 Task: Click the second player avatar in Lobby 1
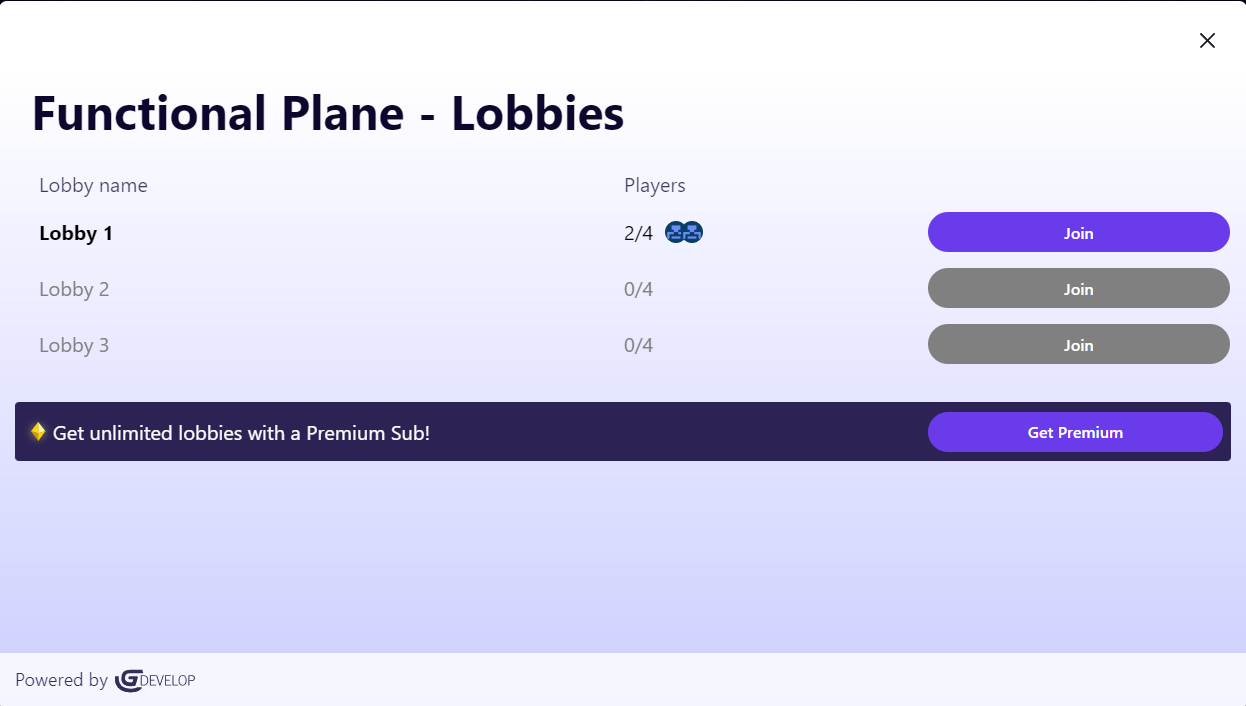[692, 232]
